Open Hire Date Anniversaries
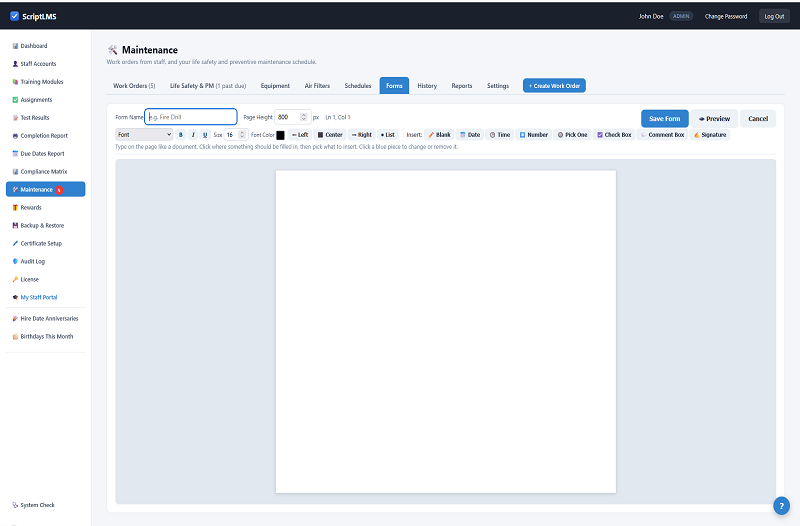This screenshot has height=526, width=800. [45, 318]
